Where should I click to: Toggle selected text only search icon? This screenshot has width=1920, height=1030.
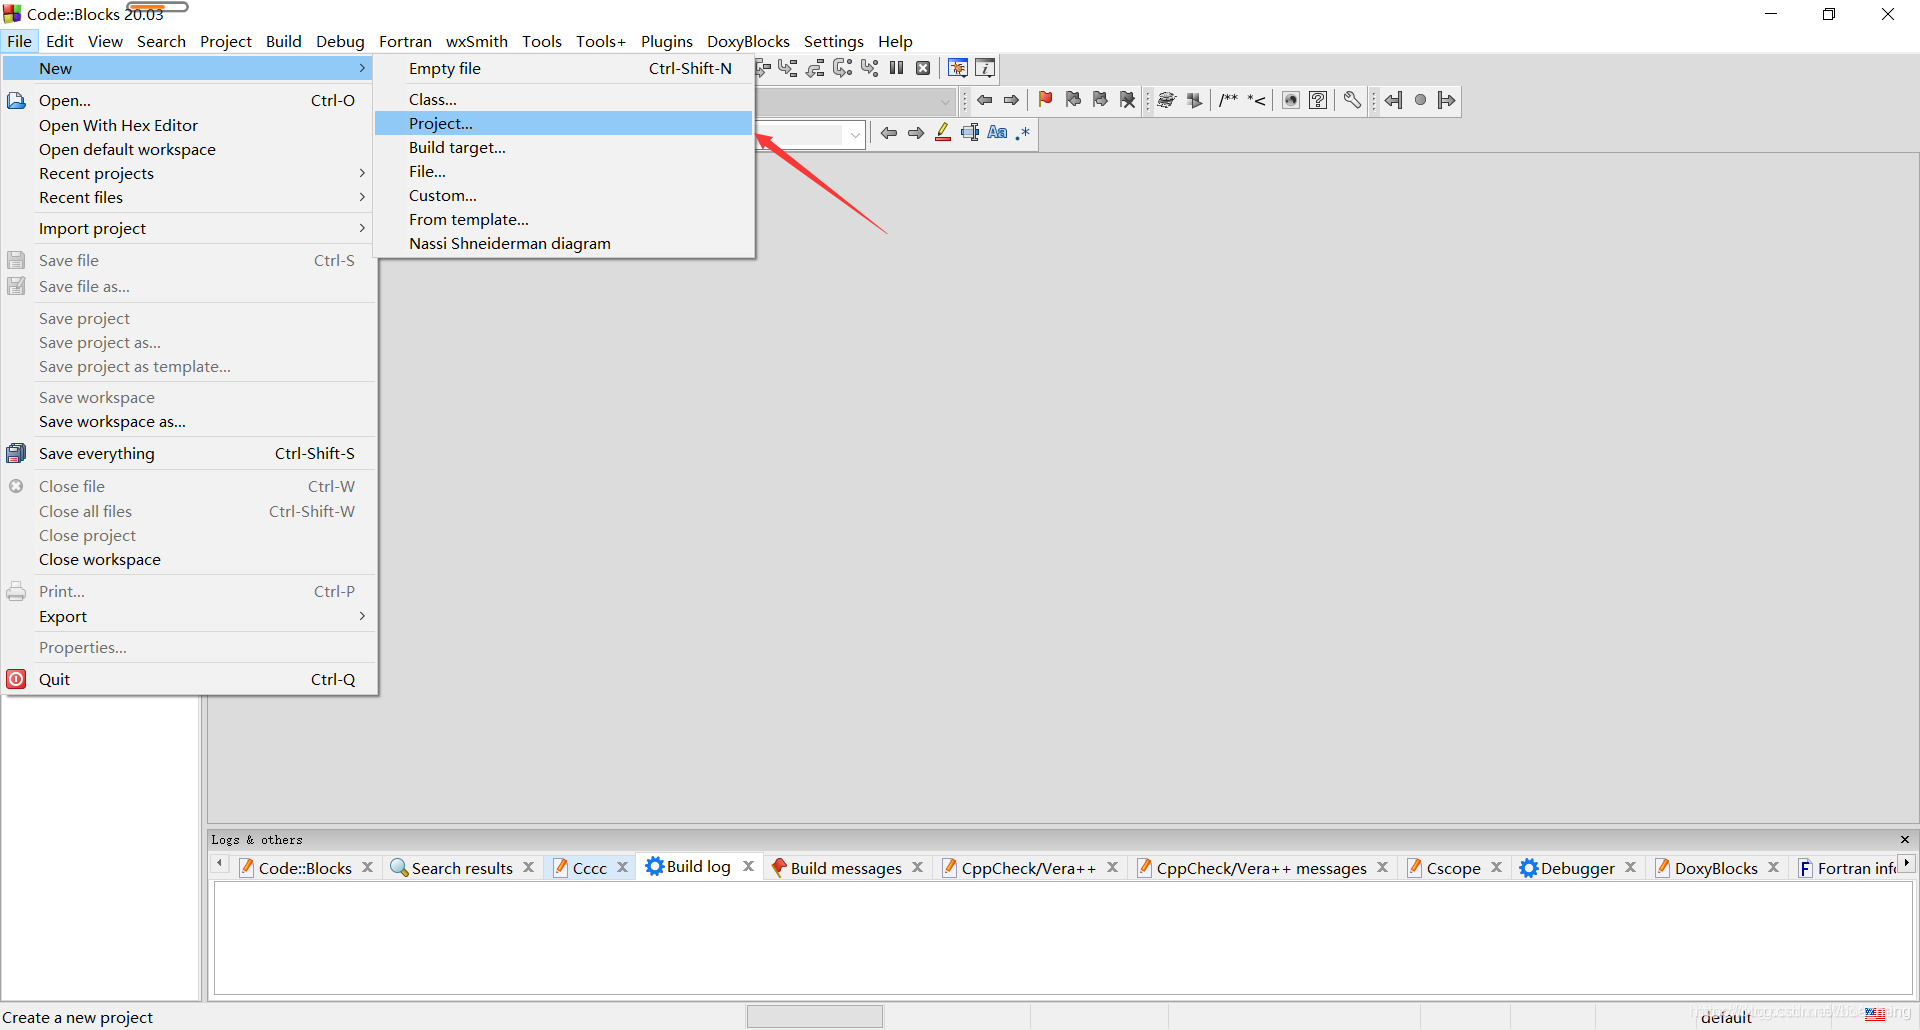(970, 133)
